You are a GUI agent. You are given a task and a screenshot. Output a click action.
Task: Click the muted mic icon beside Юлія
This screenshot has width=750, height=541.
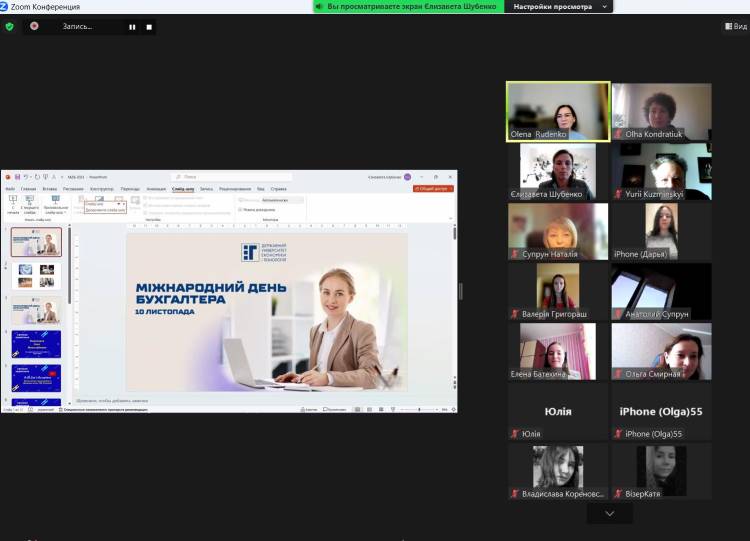514,434
